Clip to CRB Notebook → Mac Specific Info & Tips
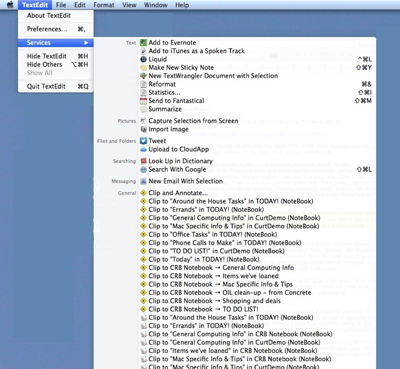 (x=257, y=284)
